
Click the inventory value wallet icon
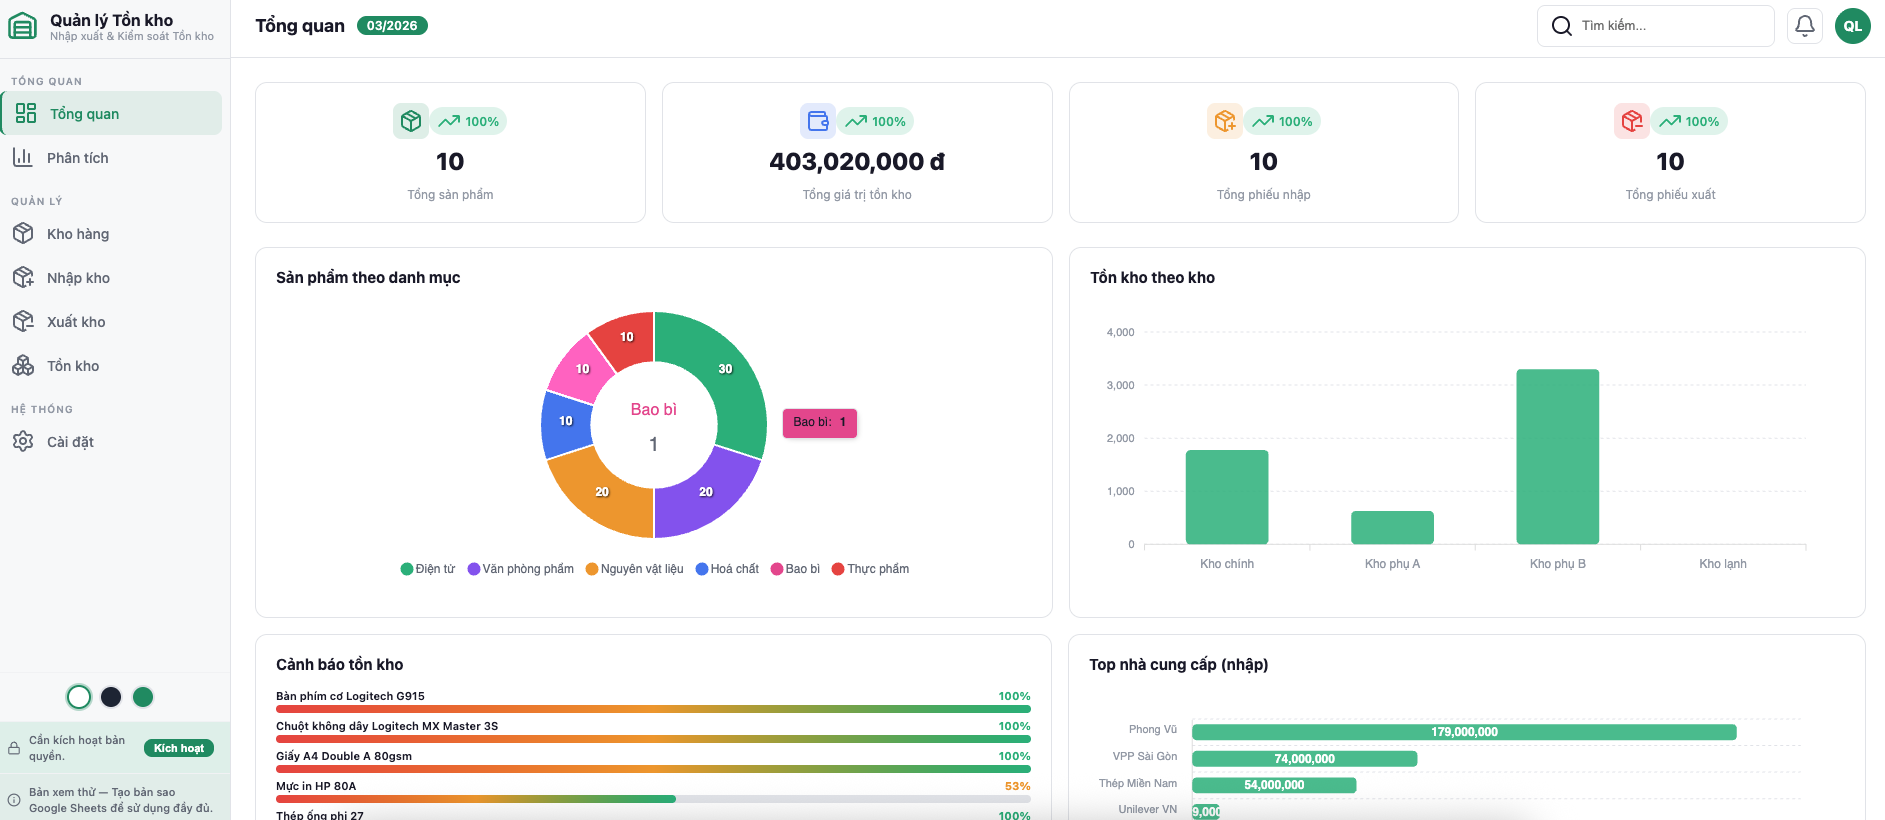click(x=818, y=121)
